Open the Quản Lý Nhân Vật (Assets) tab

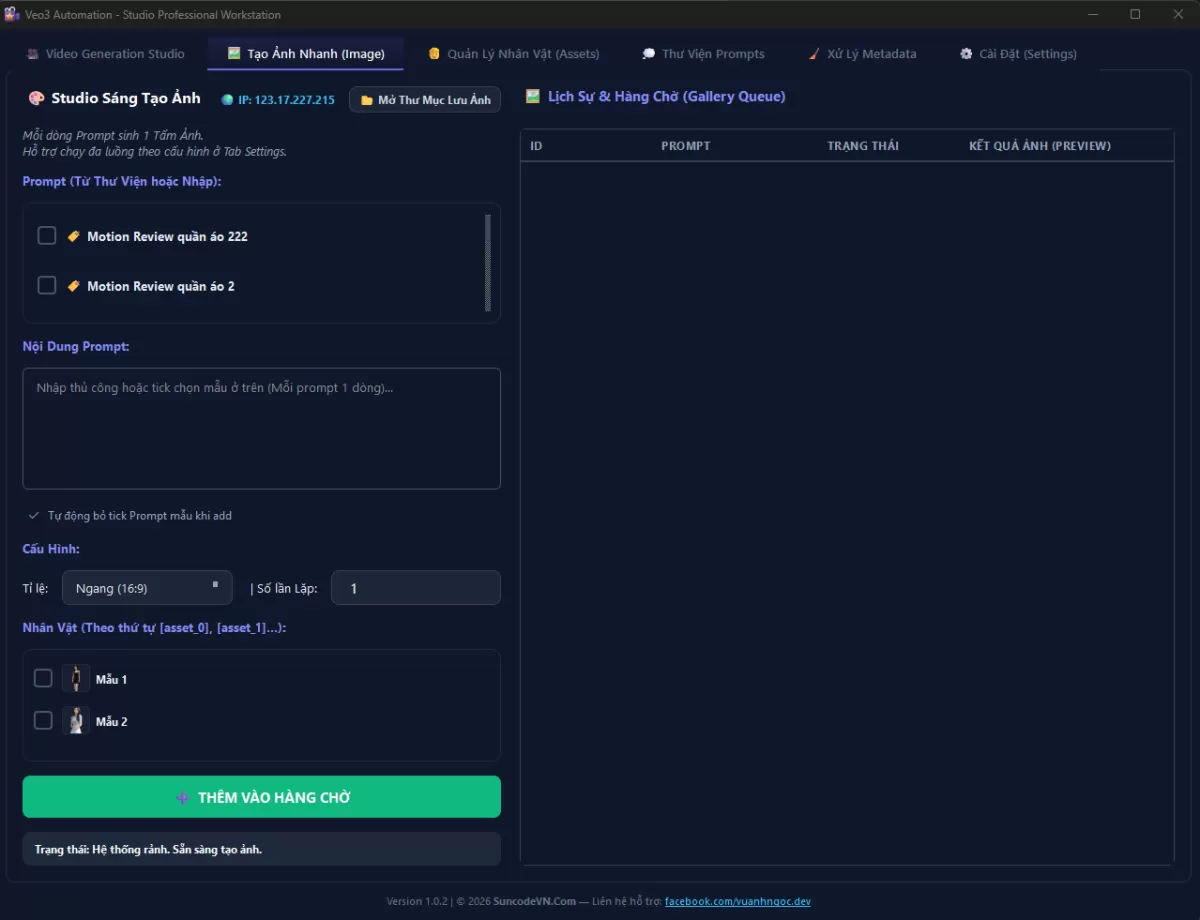coord(513,53)
